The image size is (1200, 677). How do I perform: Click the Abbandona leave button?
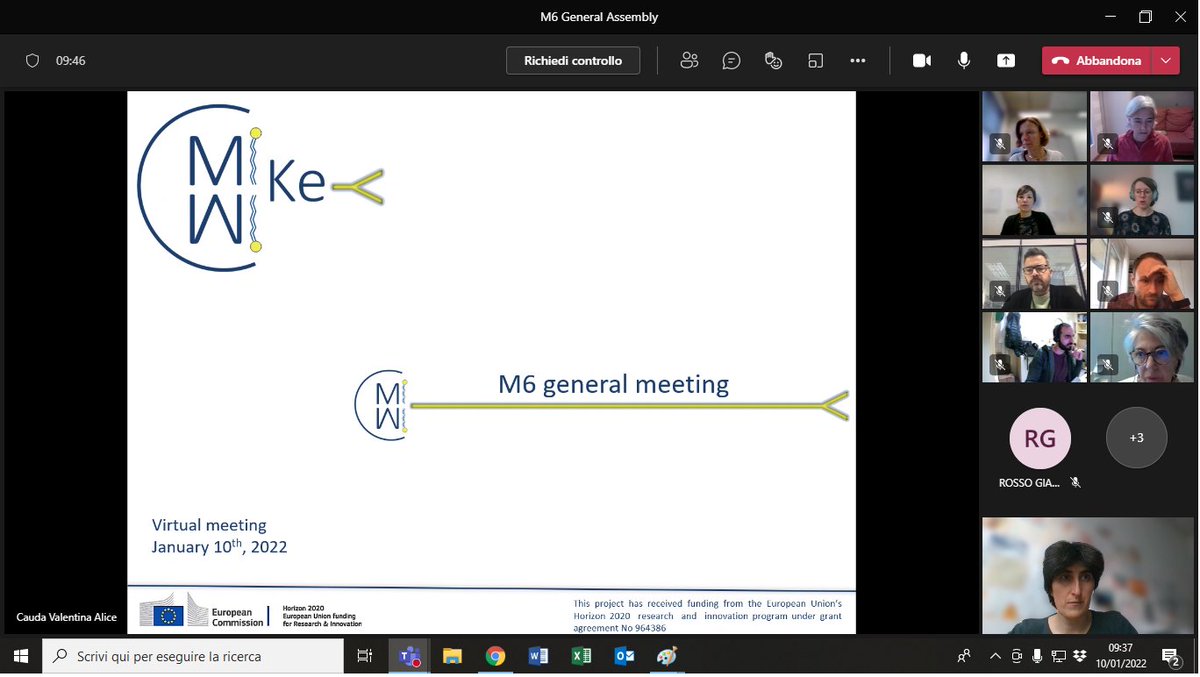(x=1097, y=60)
